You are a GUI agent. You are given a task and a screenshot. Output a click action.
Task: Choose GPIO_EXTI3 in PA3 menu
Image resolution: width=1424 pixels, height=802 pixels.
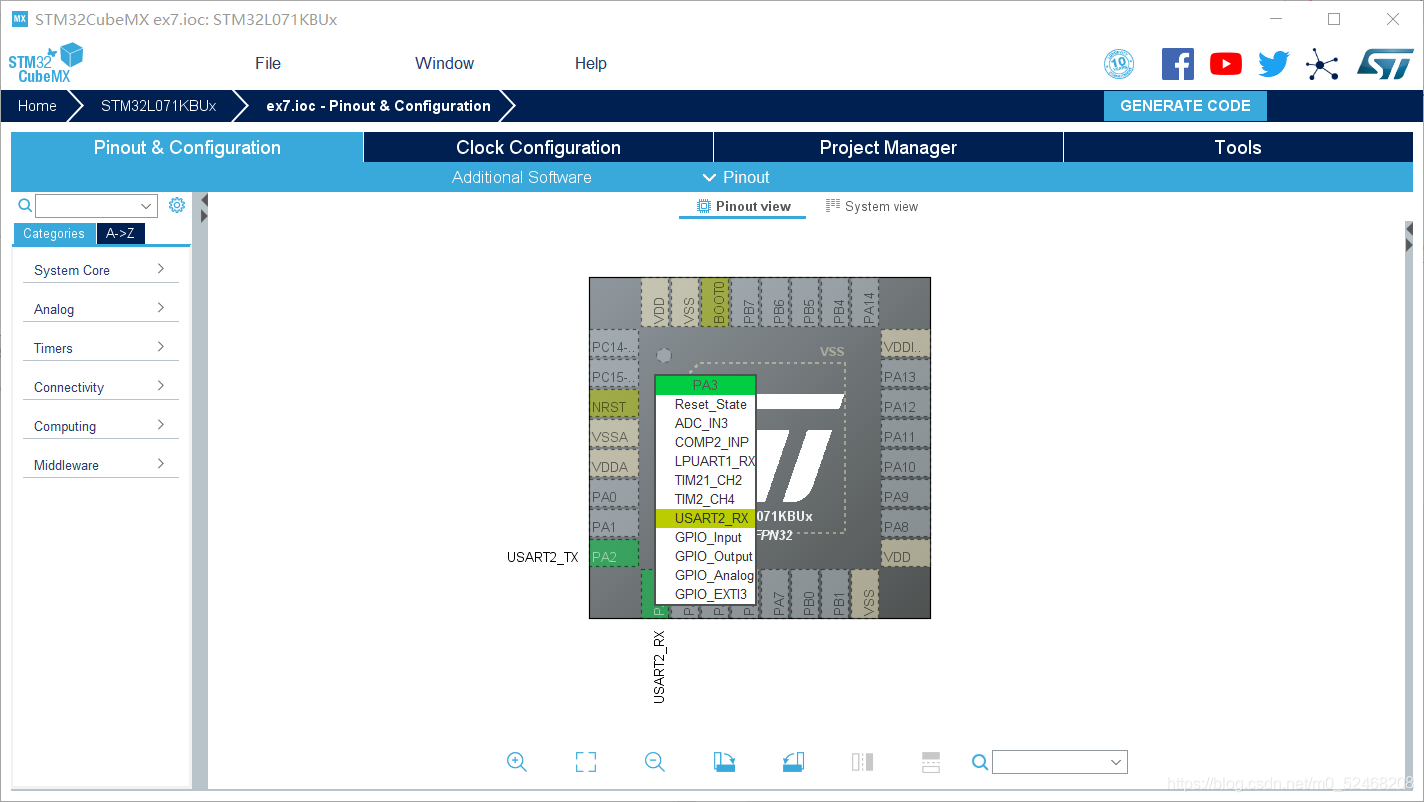tap(705, 594)
